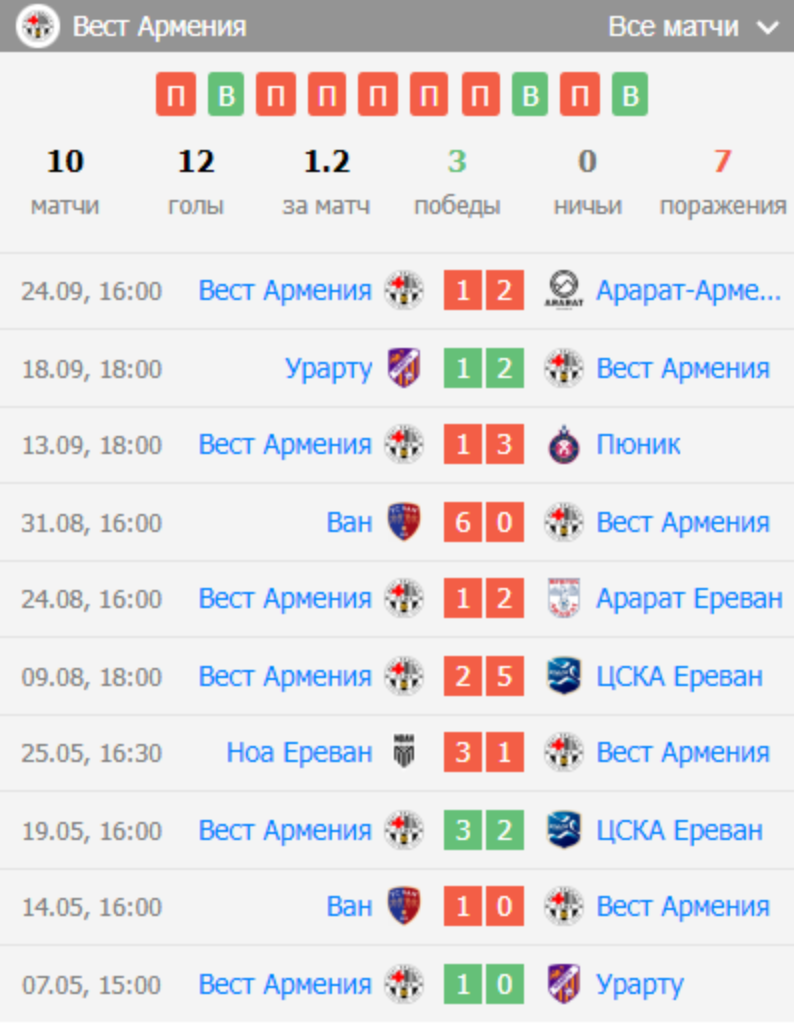Image resolution: width=794 pixels, height=1028 pixels.
Task: Click the Urartu crest in 18.09 match
Action: click(404, 368)
